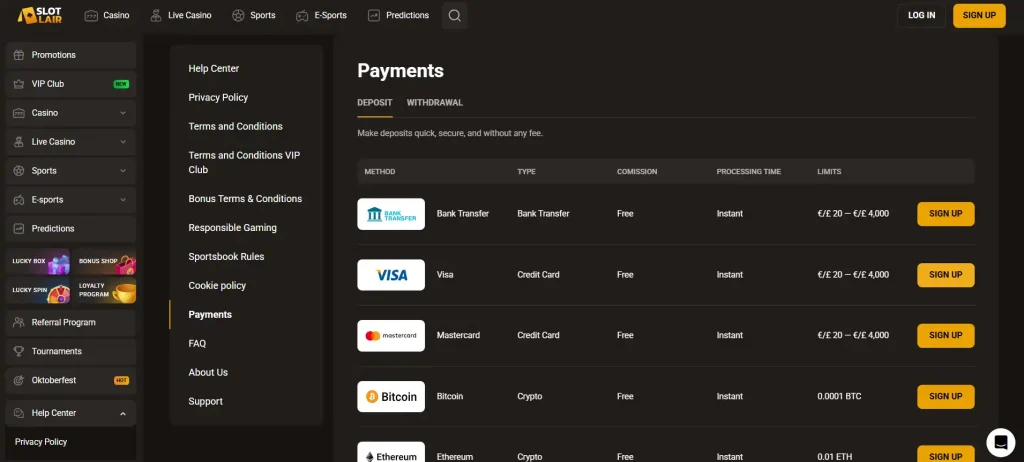Click Sign Up in the Bitcoin row

pyautogui.click(x=946, y=396)
